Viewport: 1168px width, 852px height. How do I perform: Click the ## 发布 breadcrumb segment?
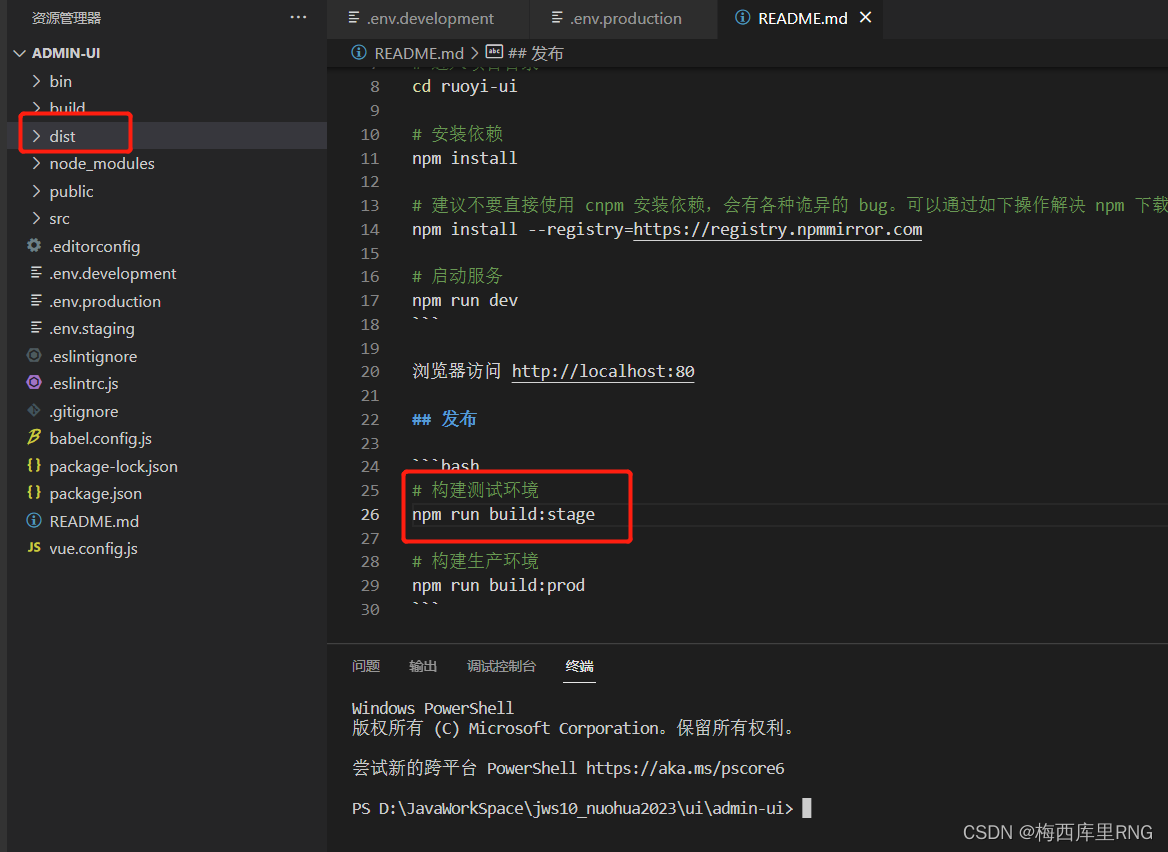pos(536,54)
